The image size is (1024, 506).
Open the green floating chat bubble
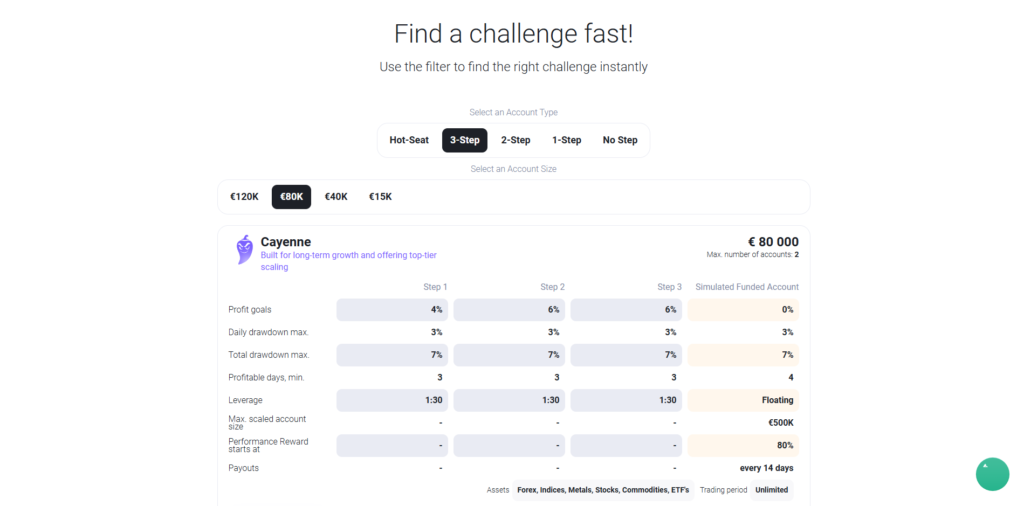point(992,474)
